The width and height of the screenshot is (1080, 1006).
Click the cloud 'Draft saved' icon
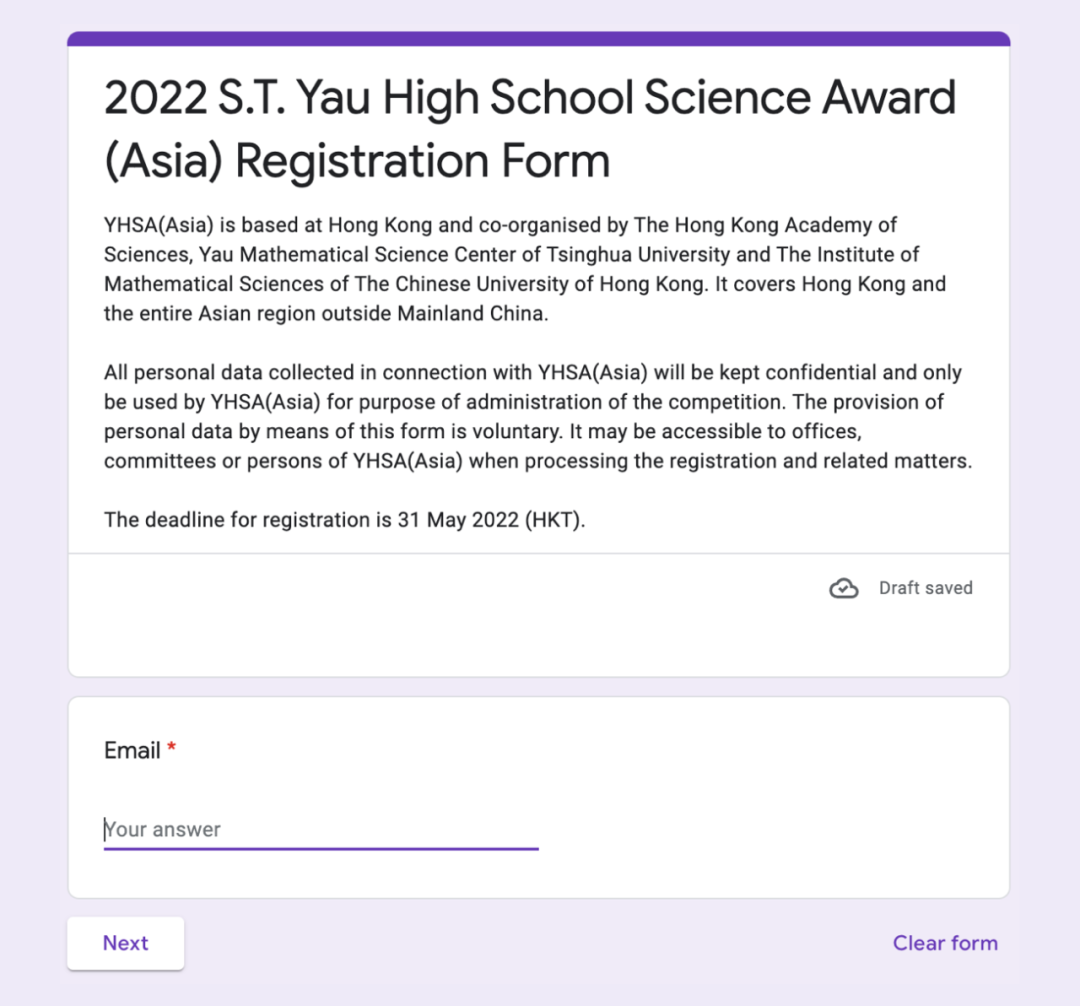(x=844, y=588)
